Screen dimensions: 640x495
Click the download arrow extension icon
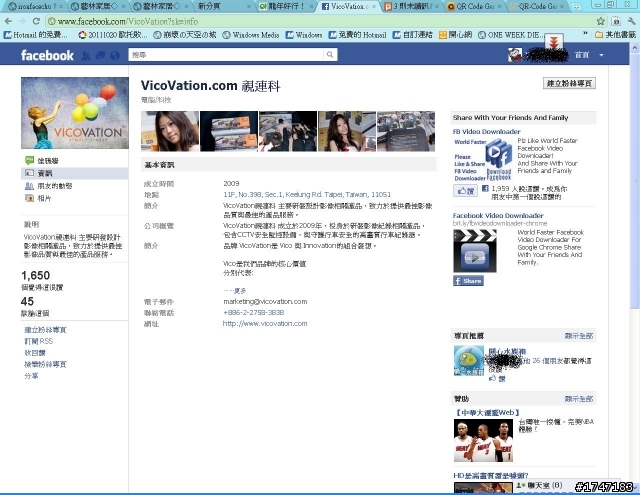[x=554, y=42]
